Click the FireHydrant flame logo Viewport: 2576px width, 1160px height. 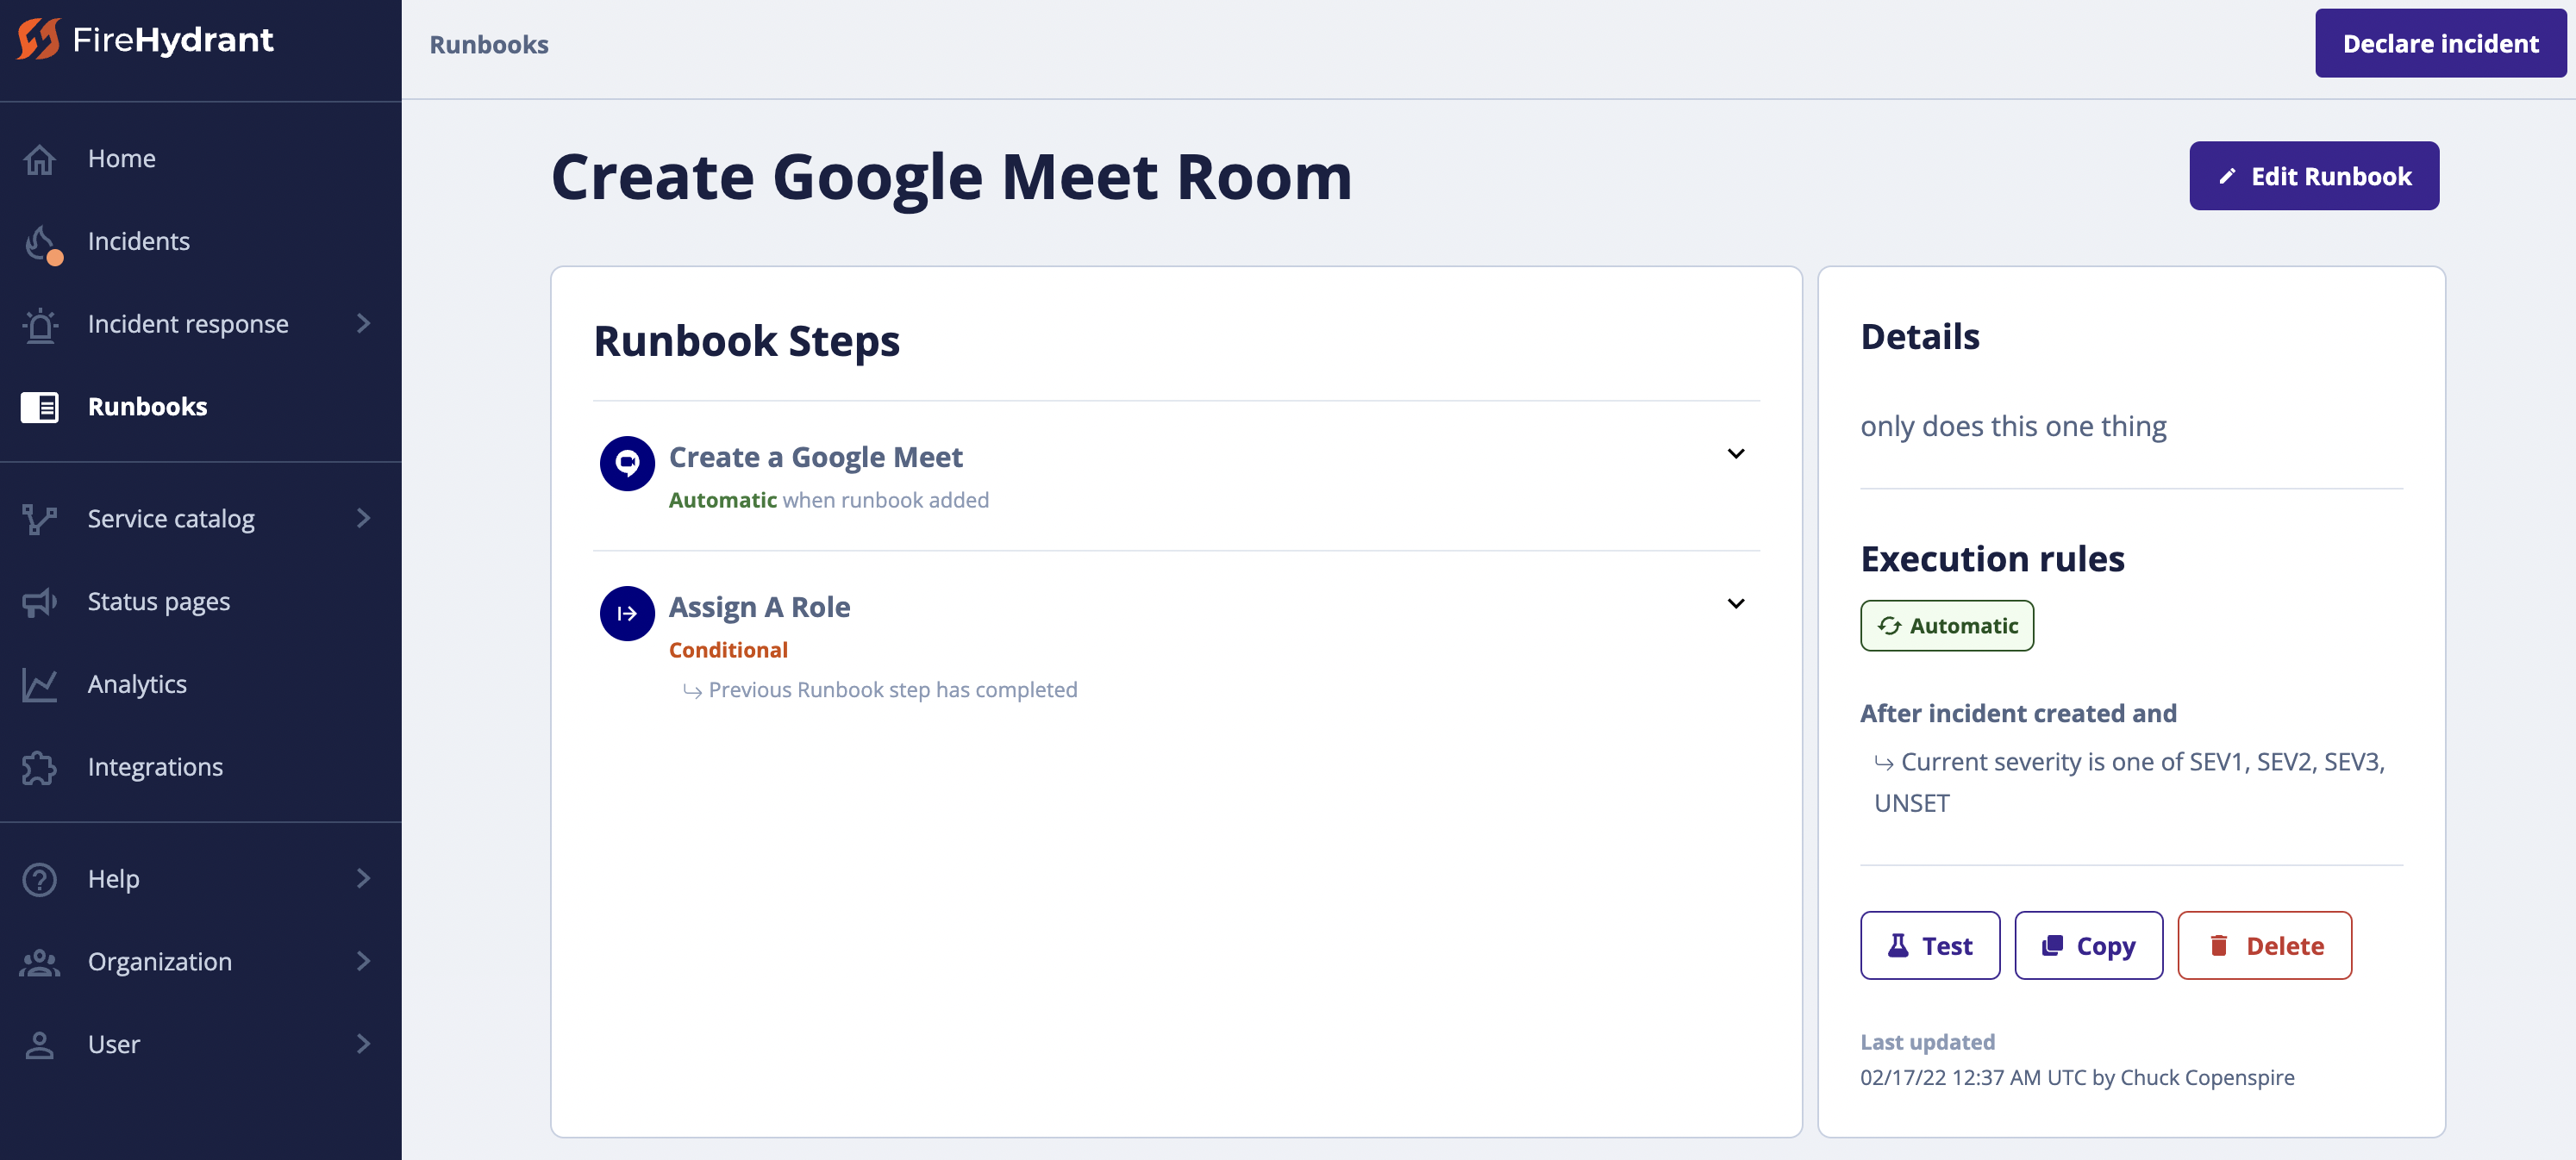point(37,40)
